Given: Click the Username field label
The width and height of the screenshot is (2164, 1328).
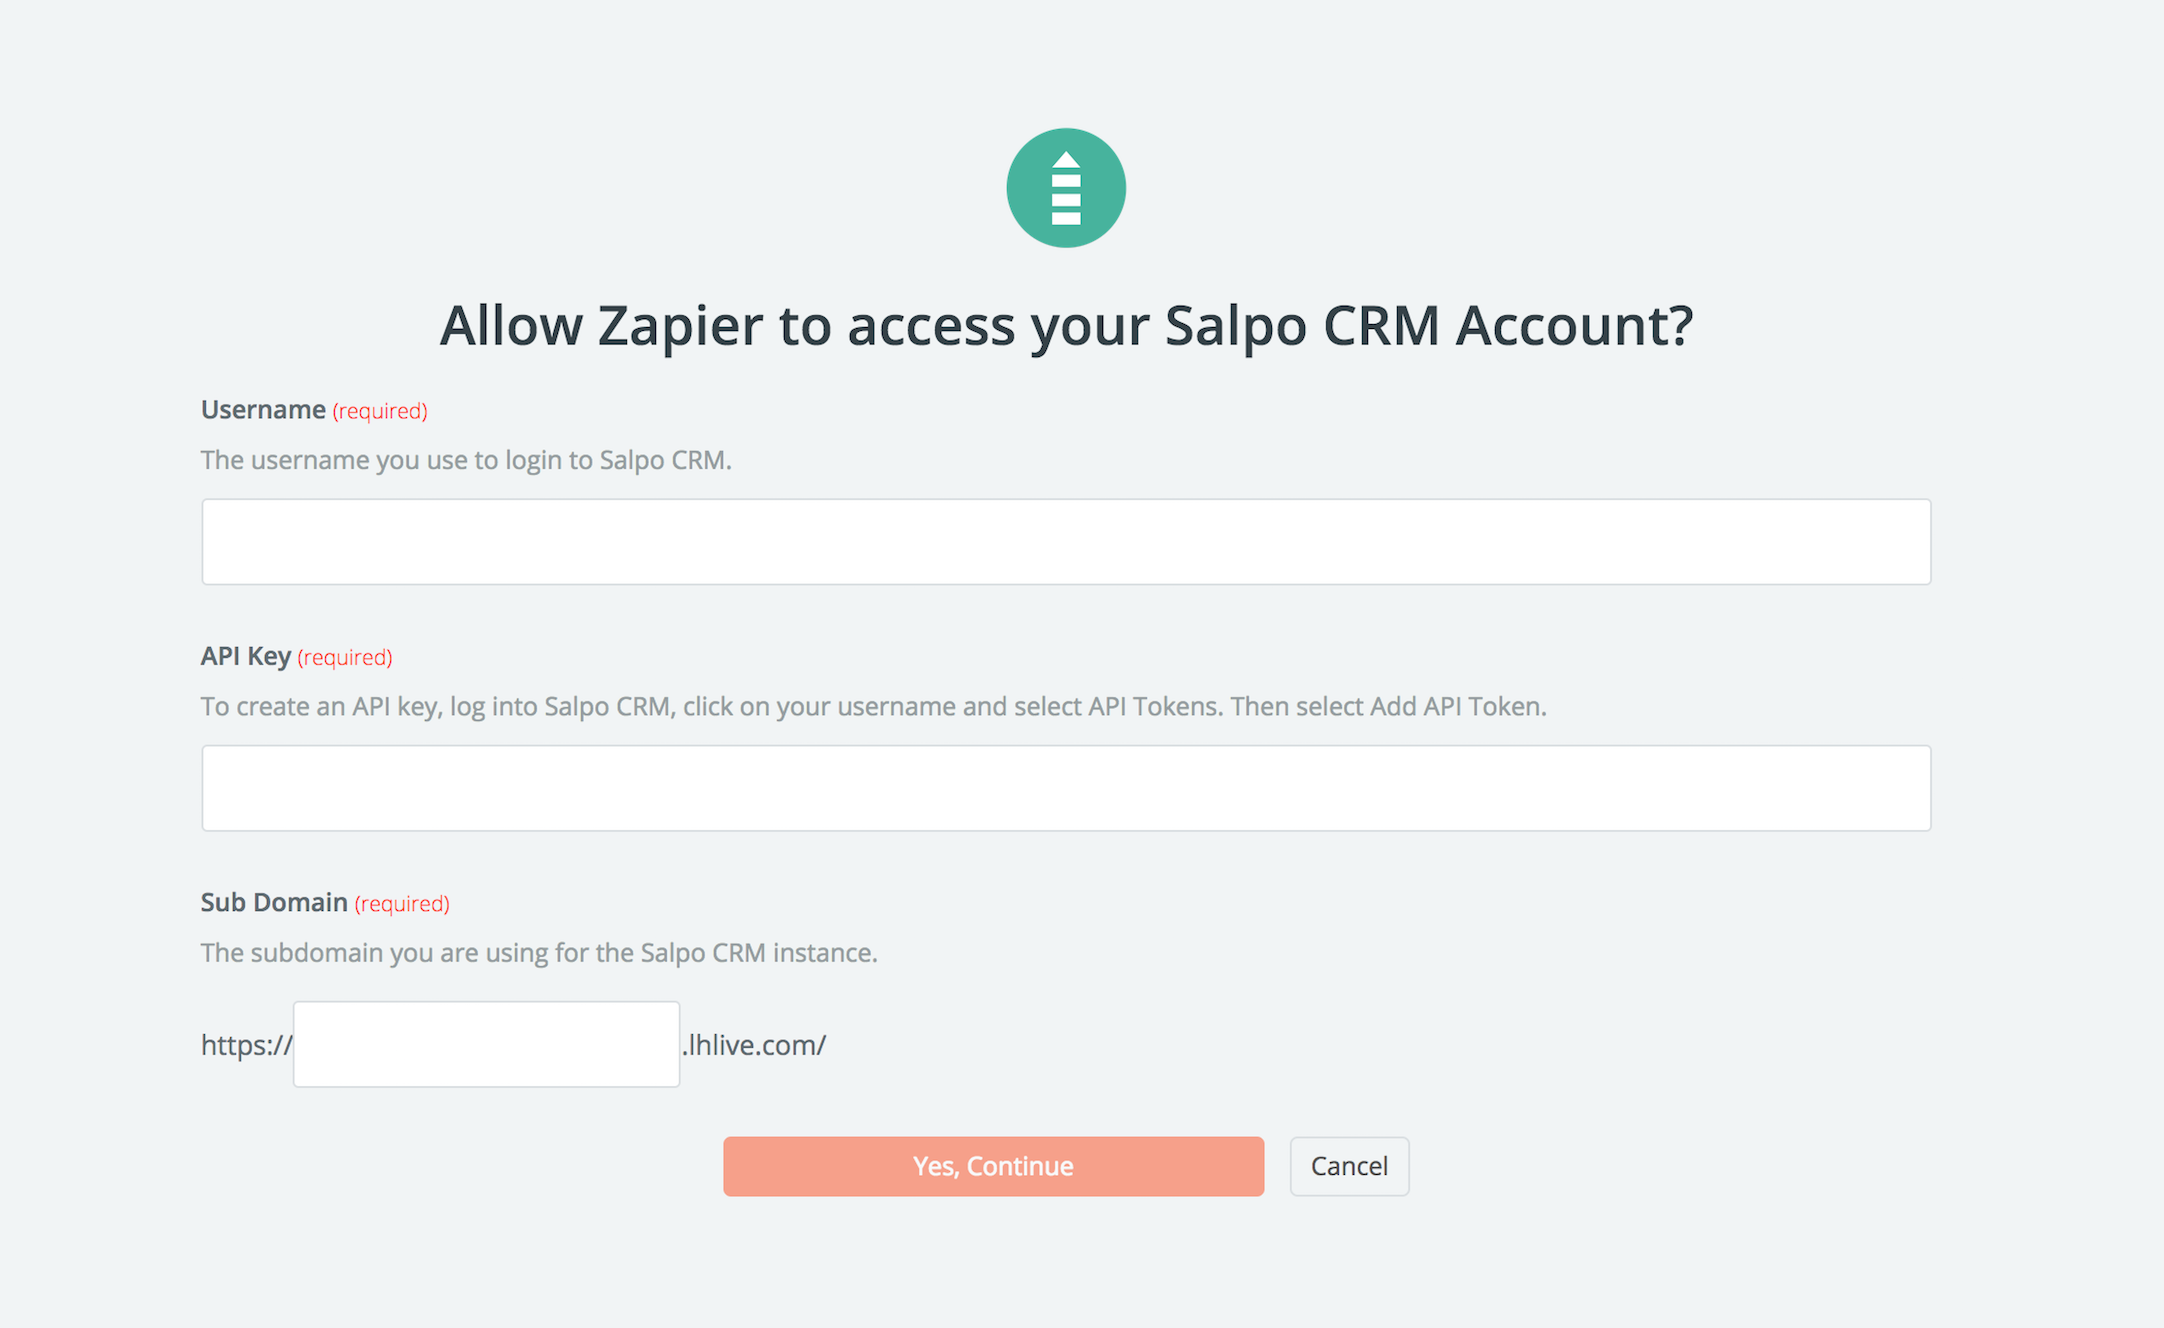Looking at the screenshot, I should point(263,410).
